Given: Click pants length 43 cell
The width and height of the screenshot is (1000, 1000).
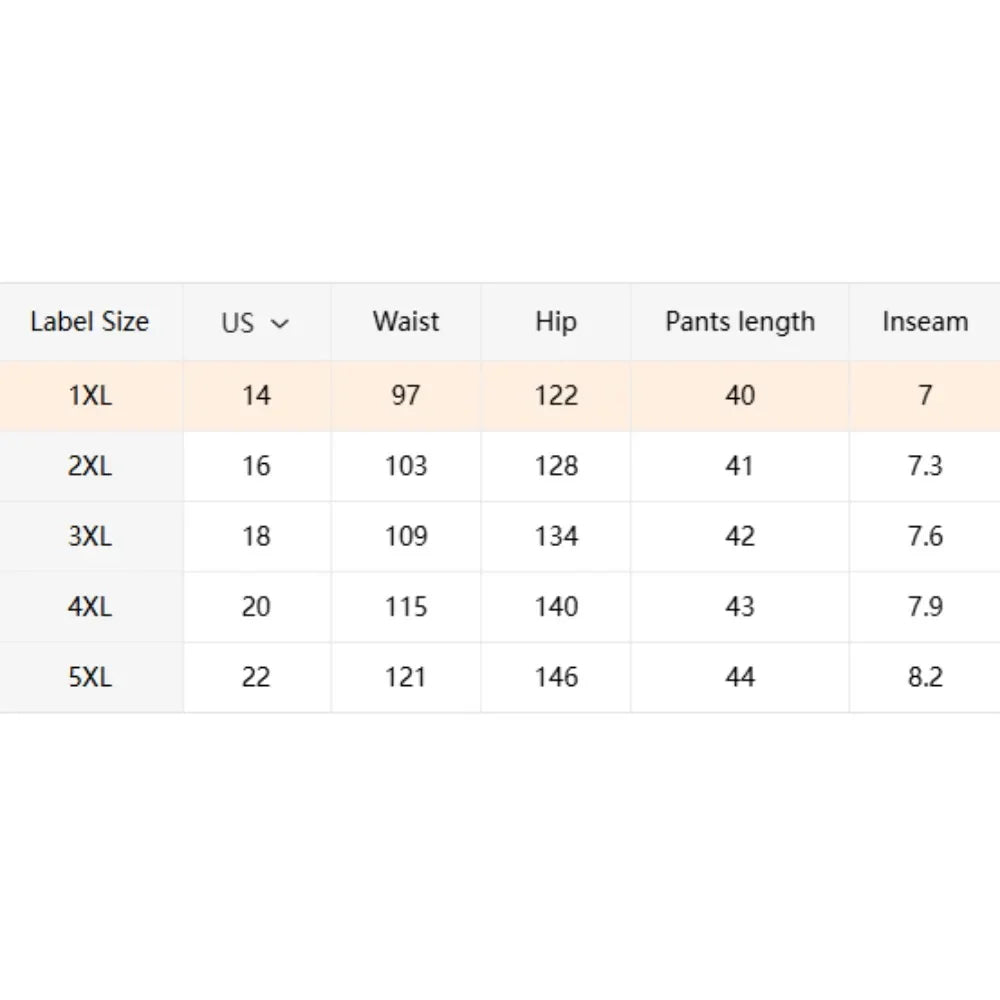Looking at the screenshot, I should (740, 607).
